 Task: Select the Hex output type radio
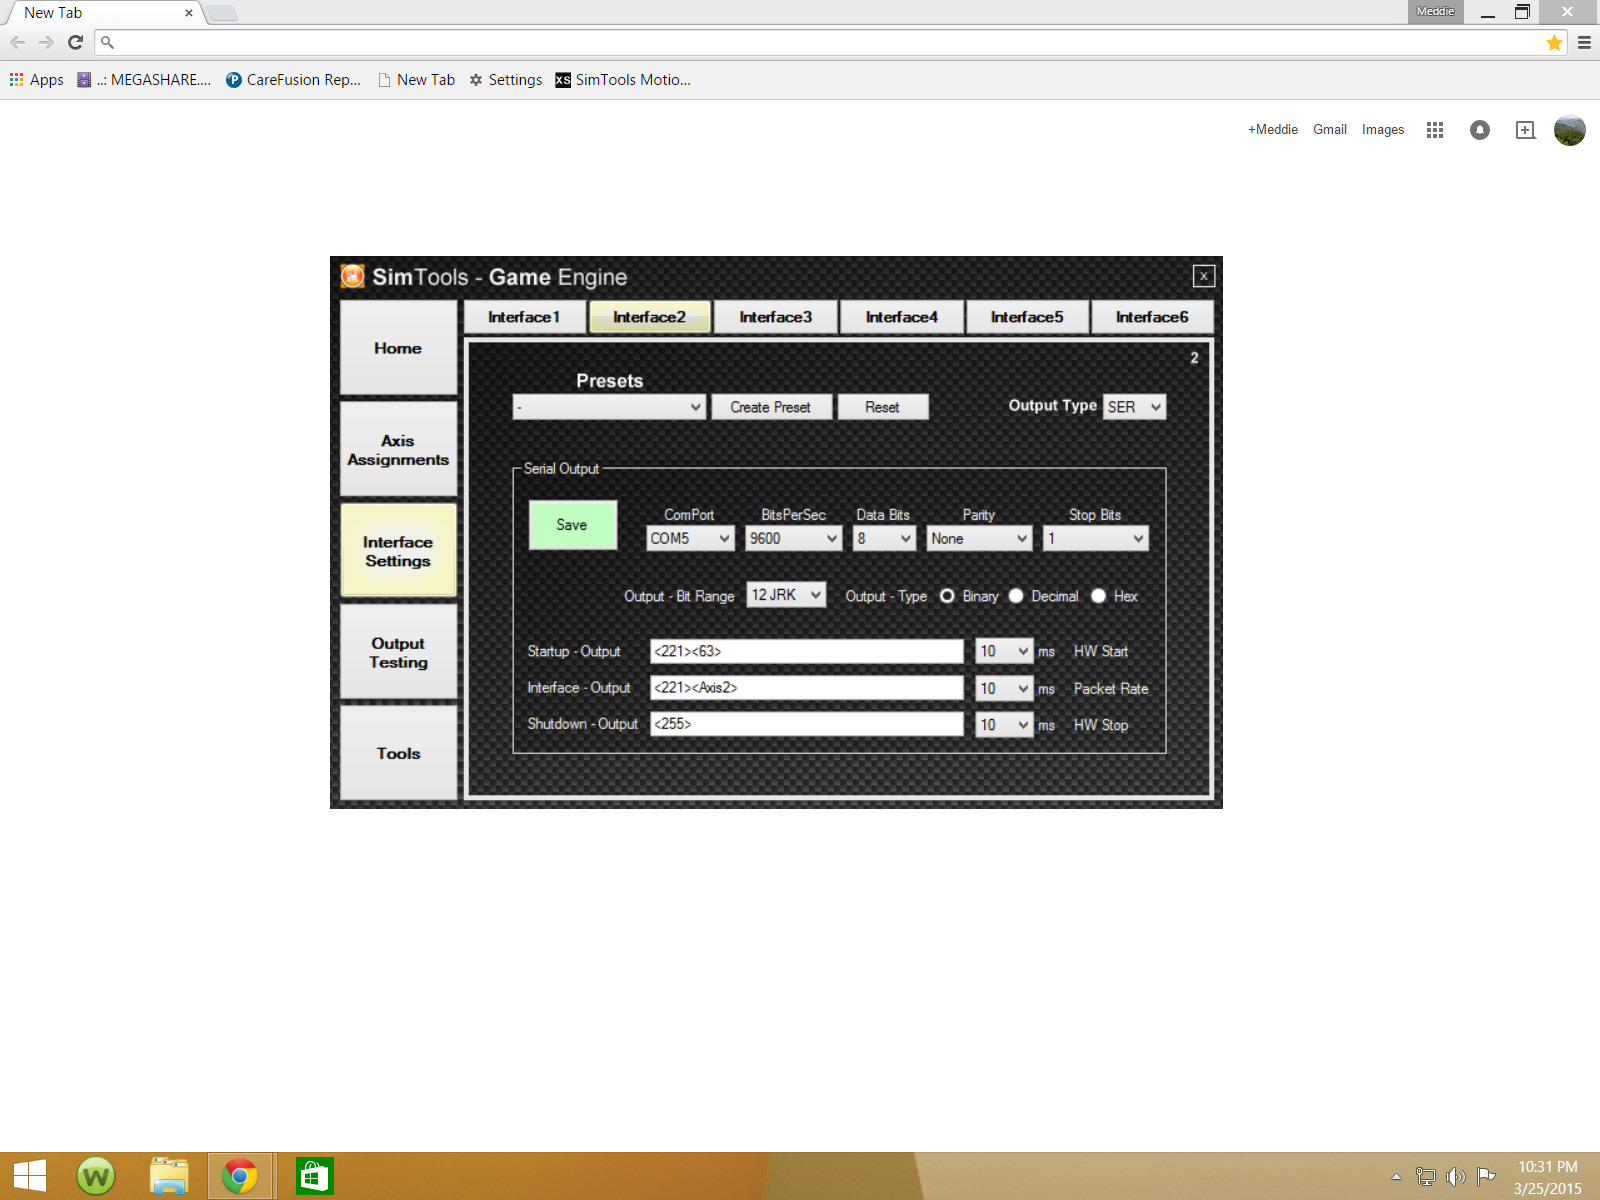point(1098,596)
